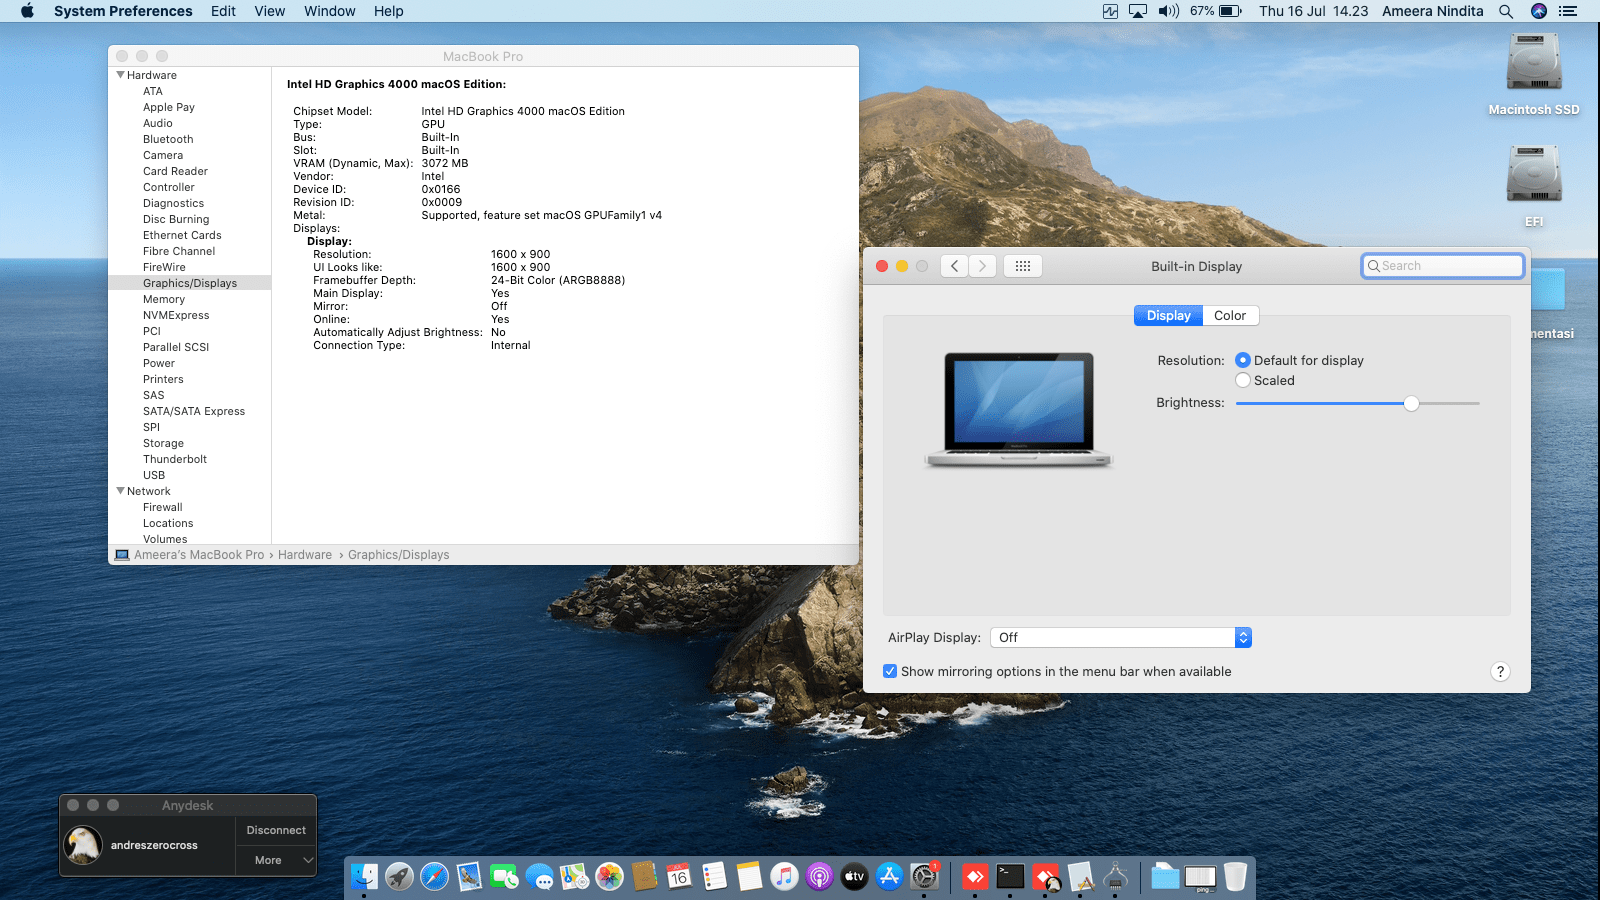Open Display help question mark button

pyautogui.click(x=1500, y=671)
